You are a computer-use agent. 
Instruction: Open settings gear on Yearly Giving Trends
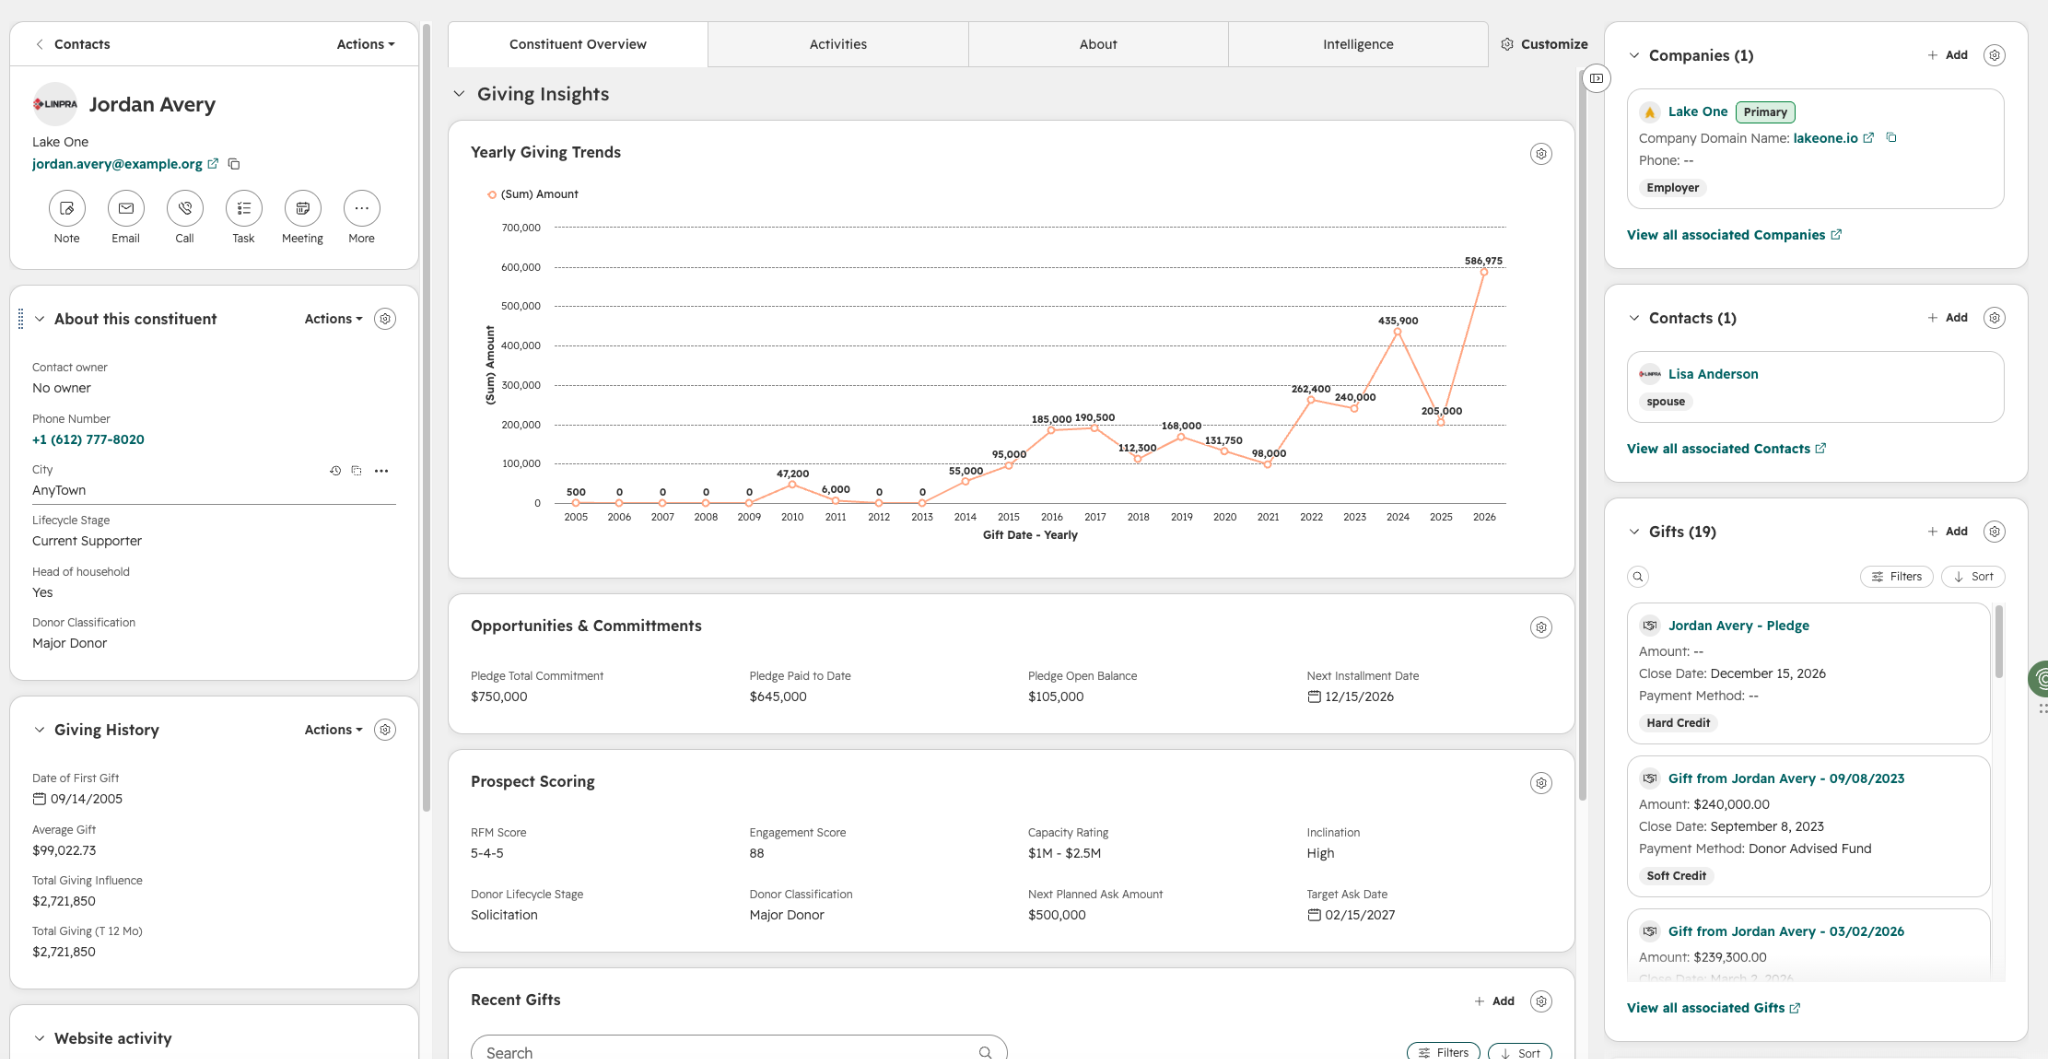[1541, 154]
